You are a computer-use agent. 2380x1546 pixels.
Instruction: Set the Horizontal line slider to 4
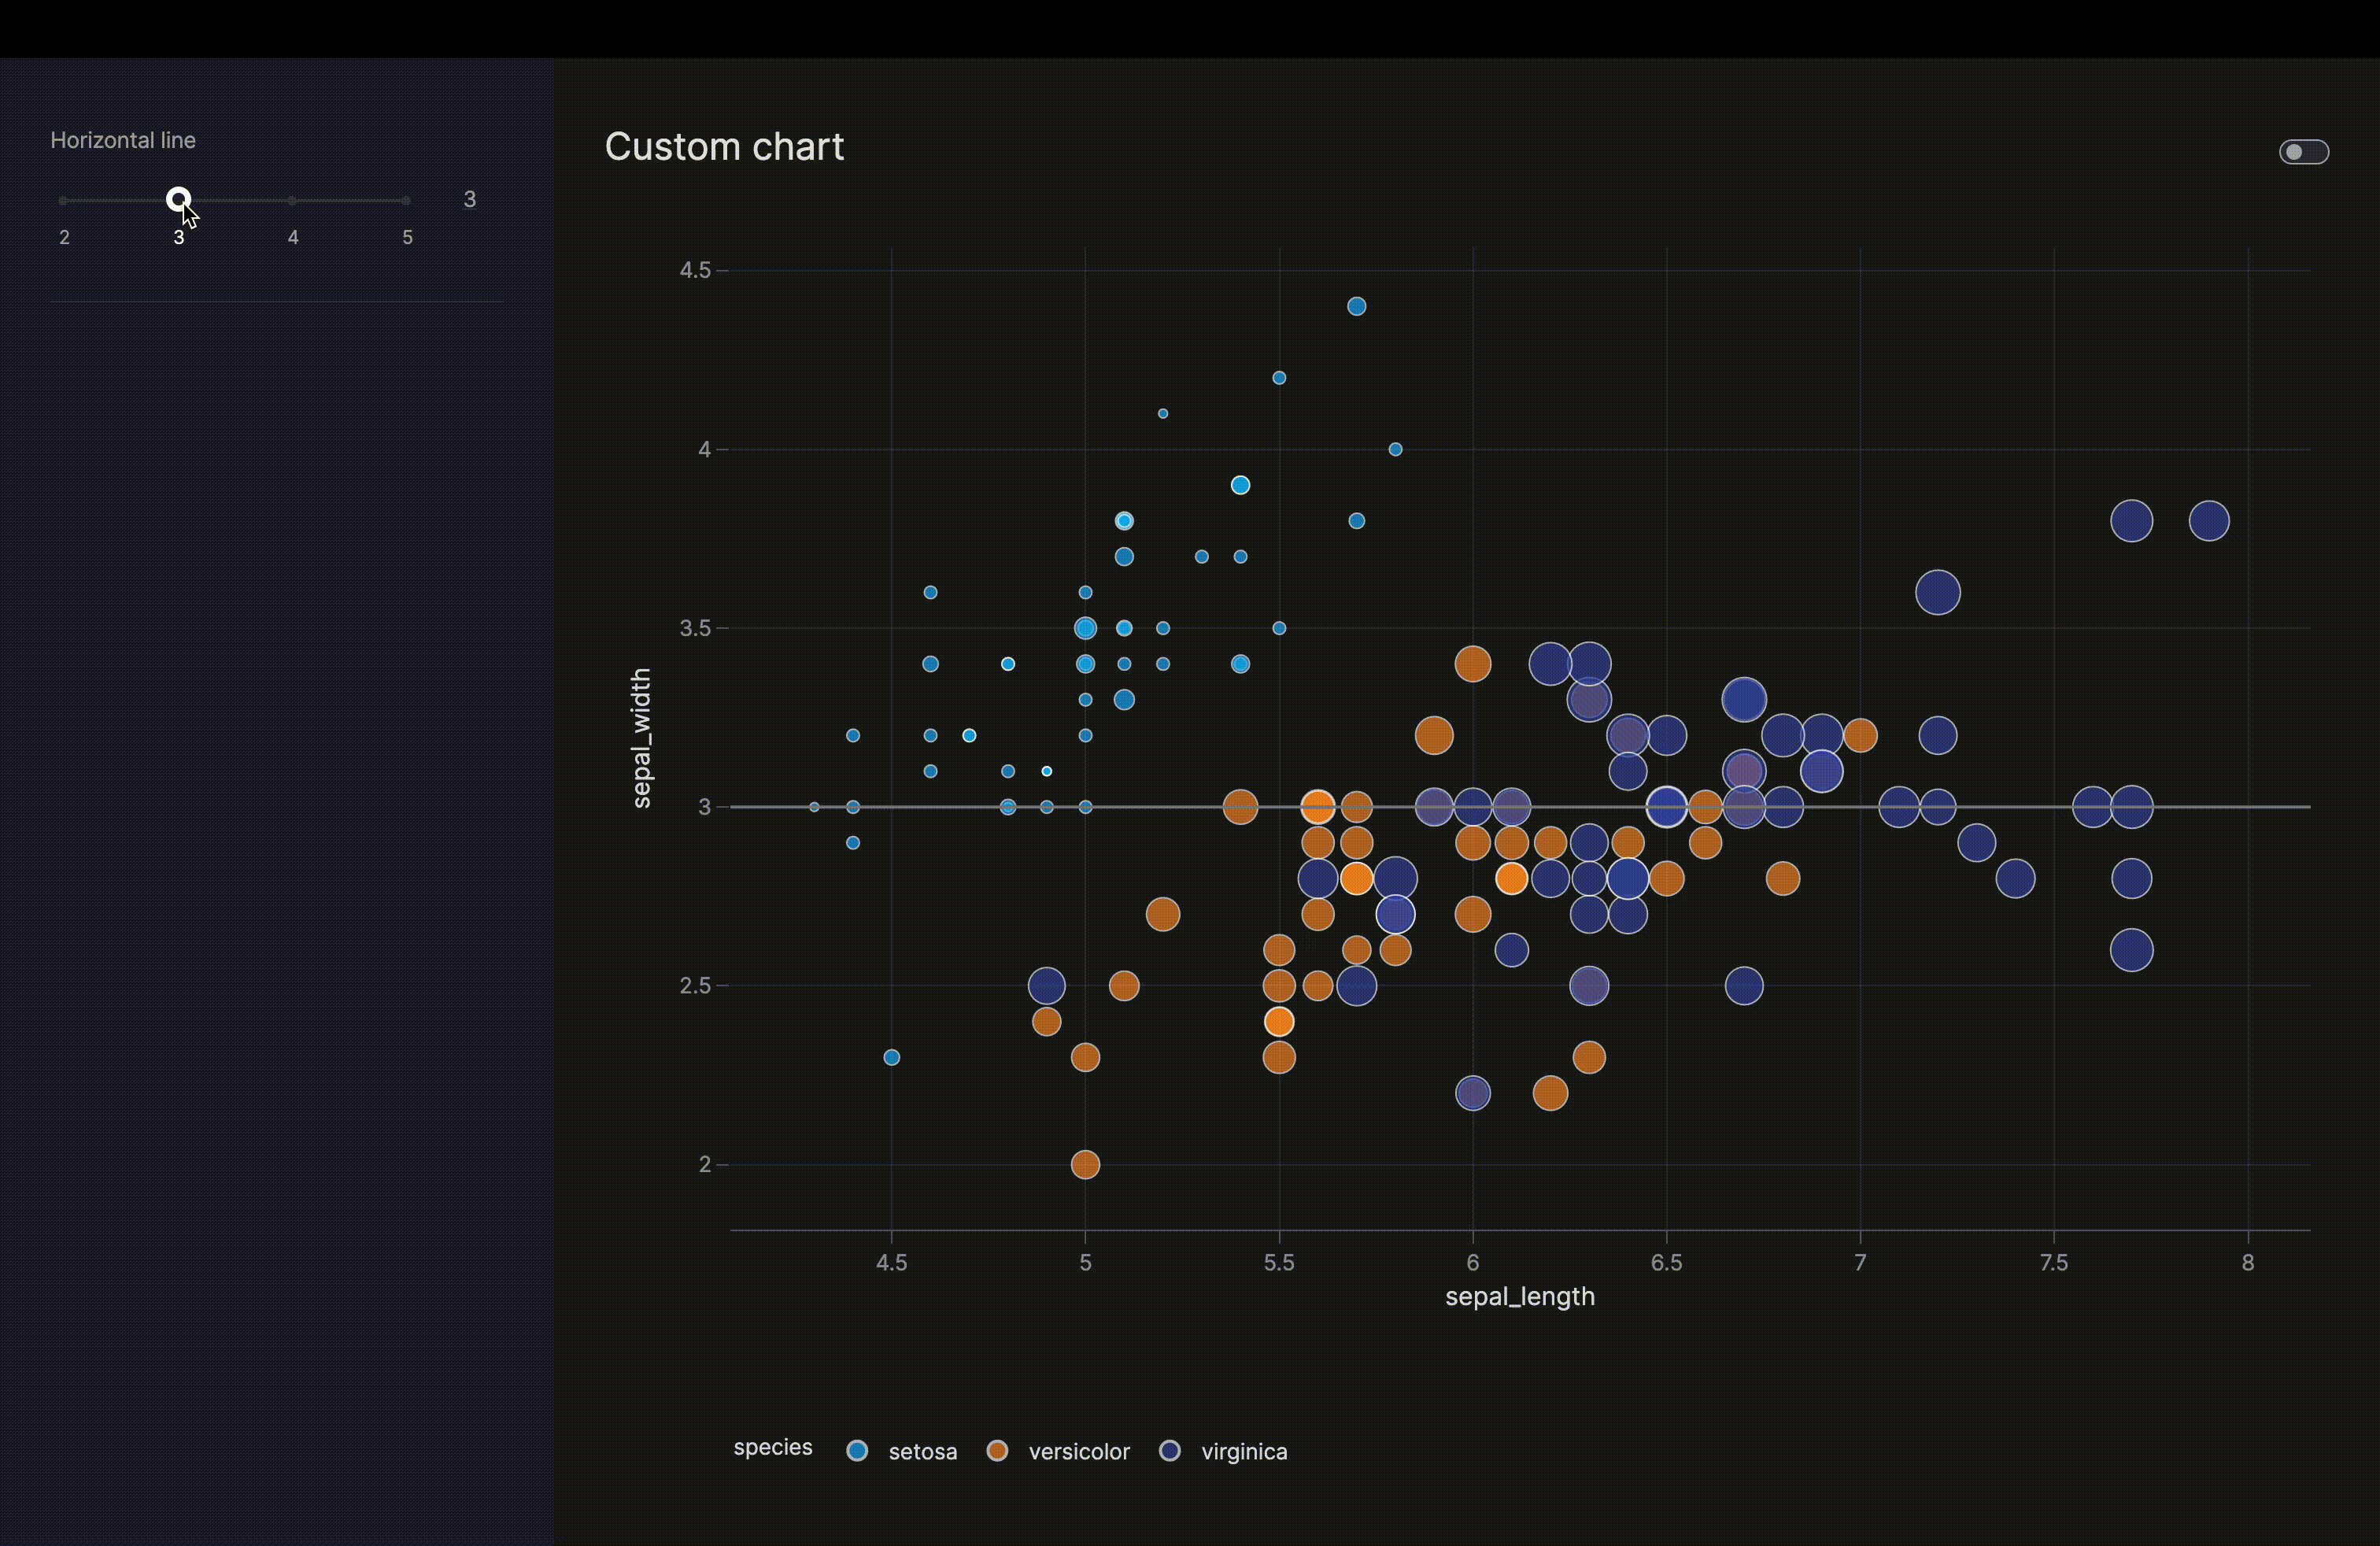(x=292, y=201)
